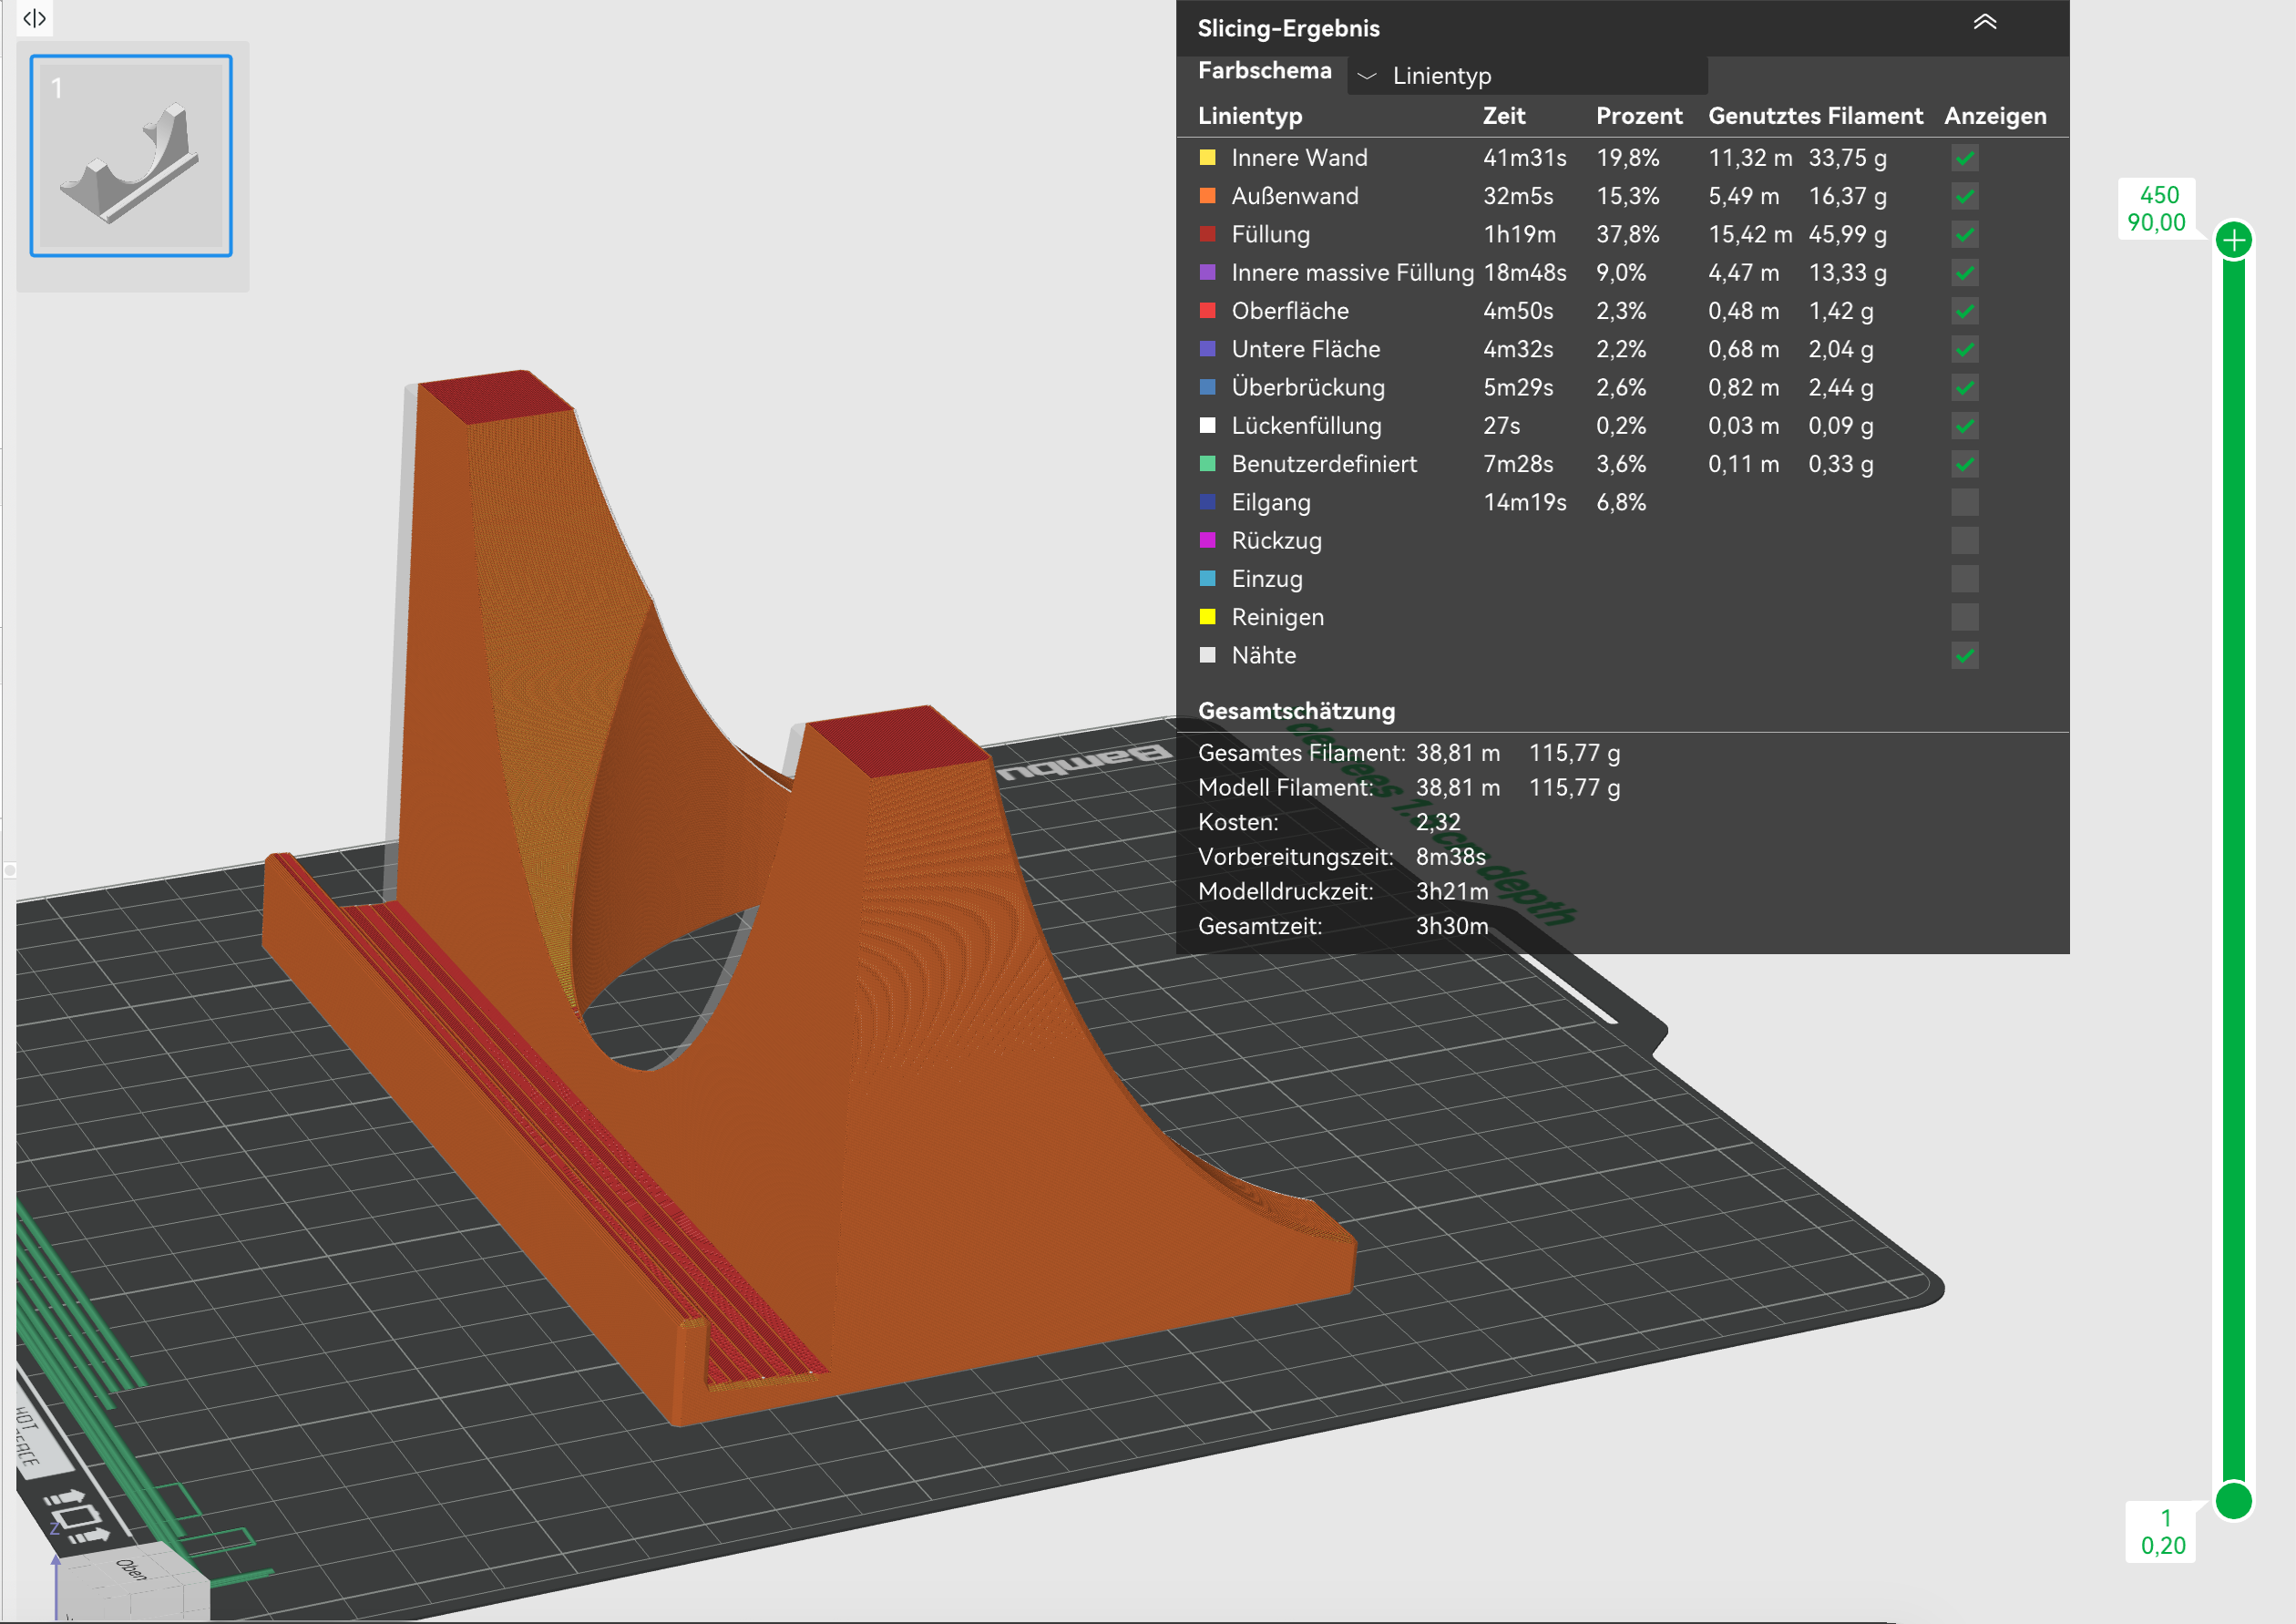Image resolution: width=2296 pixels, height=1624 pixels.
Task: Toggle the Oberfläche display checkbox
Action: pyautogui.click(x=1964, y=311)
